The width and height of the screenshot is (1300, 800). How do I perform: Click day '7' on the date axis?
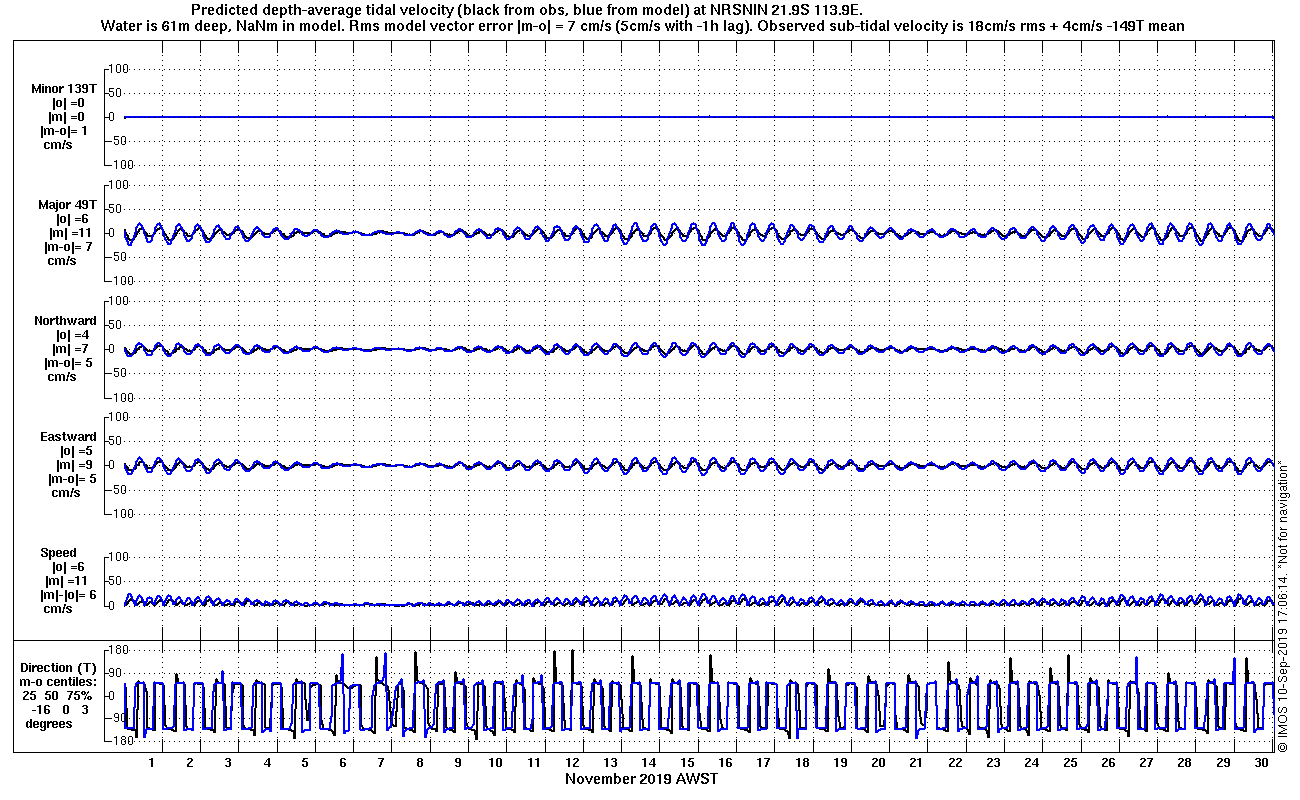381,763
